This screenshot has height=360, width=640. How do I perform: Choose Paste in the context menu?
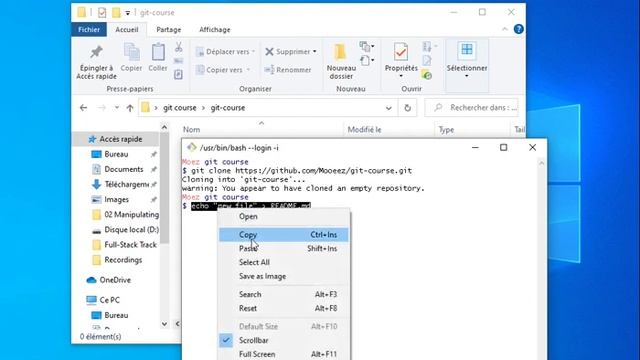click(284, 249)
